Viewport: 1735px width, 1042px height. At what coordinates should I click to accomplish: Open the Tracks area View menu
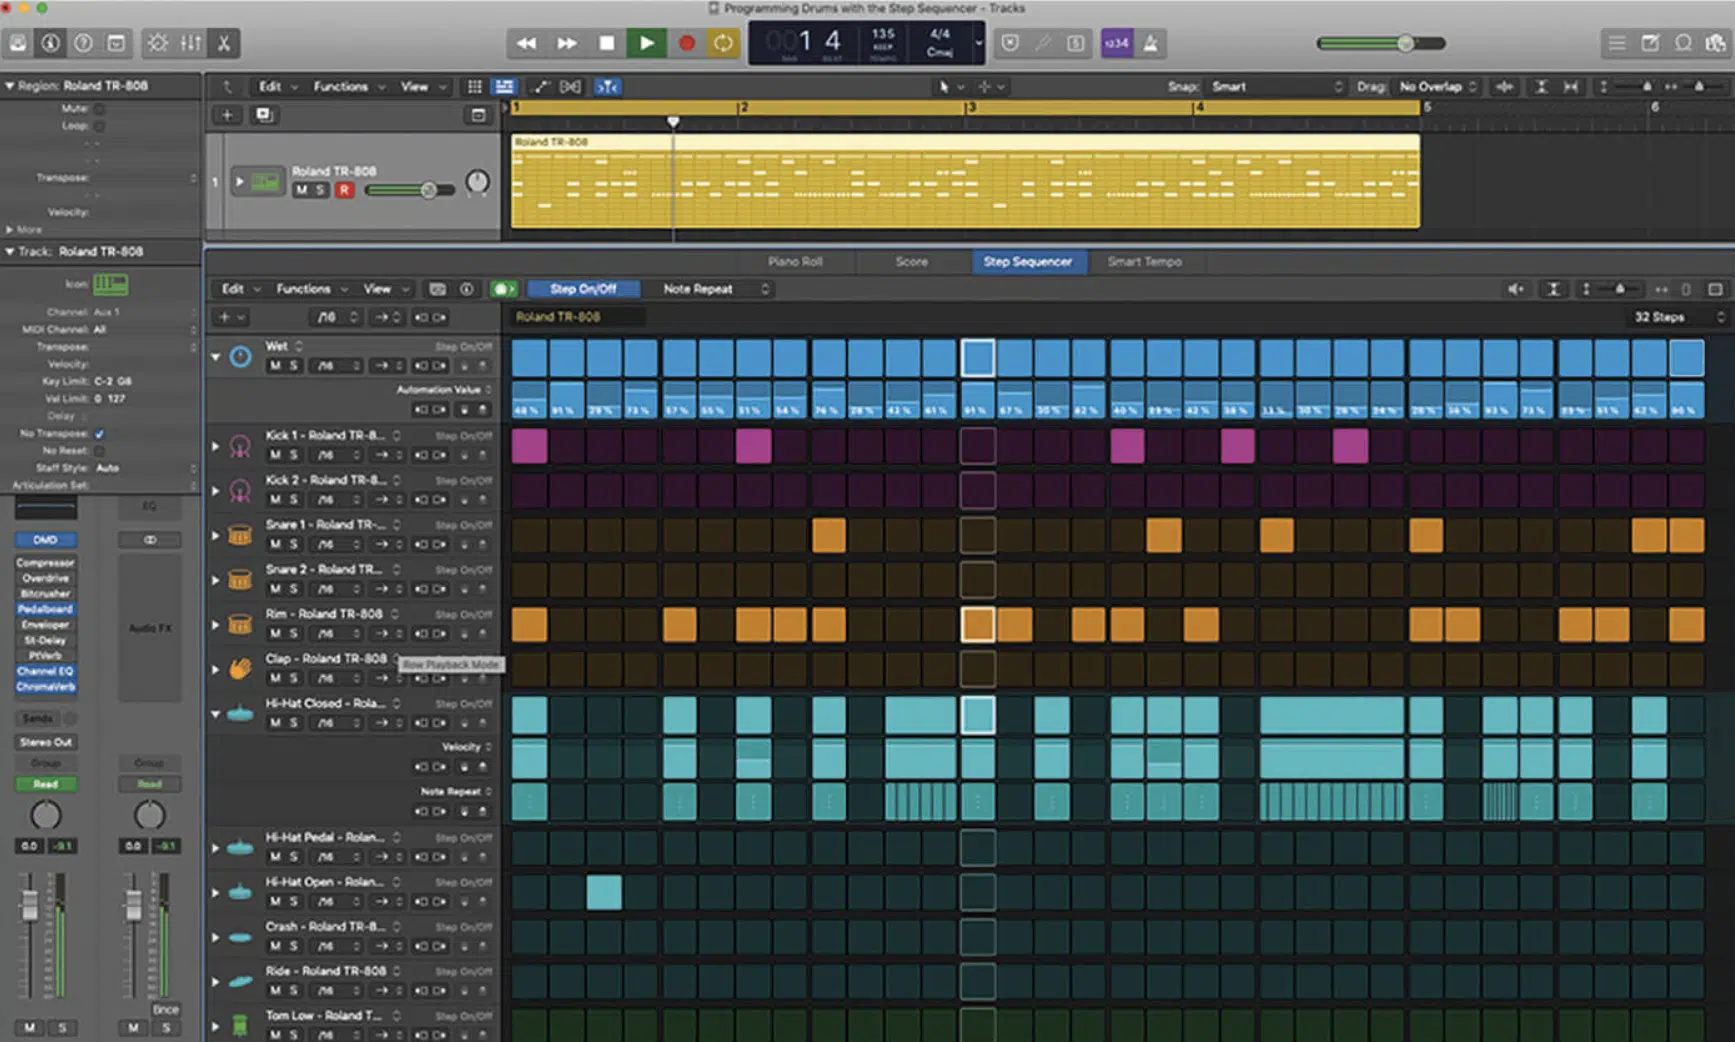coord(422,87)
